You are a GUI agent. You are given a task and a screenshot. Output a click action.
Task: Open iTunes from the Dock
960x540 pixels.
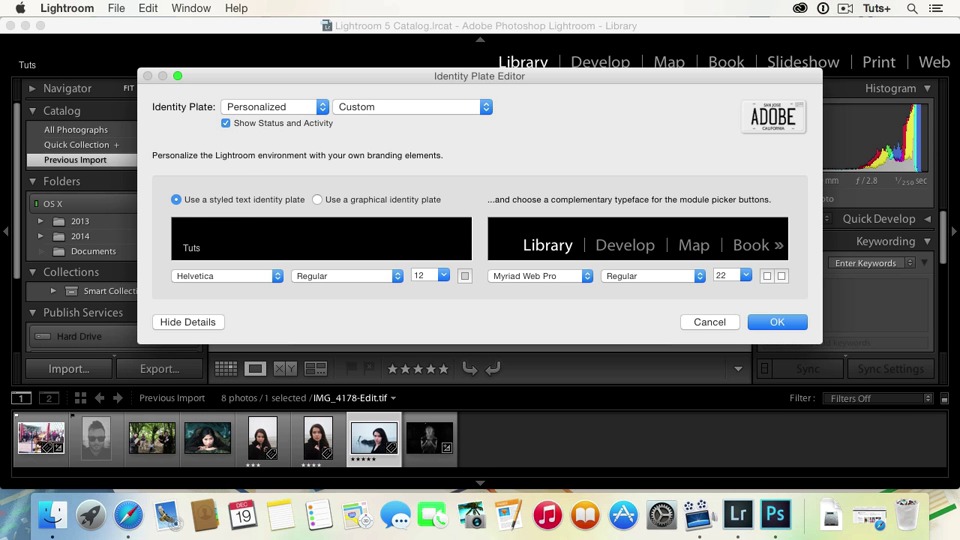pyautogui.click(x=547, y=515)
